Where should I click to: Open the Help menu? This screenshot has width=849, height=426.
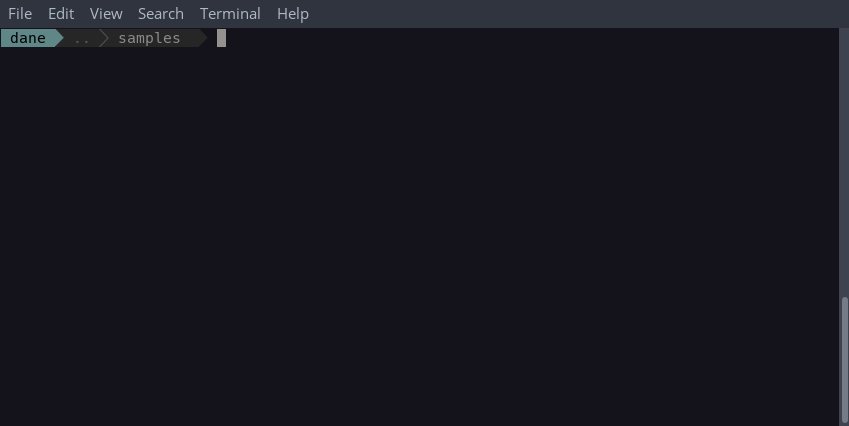(292, 14)
